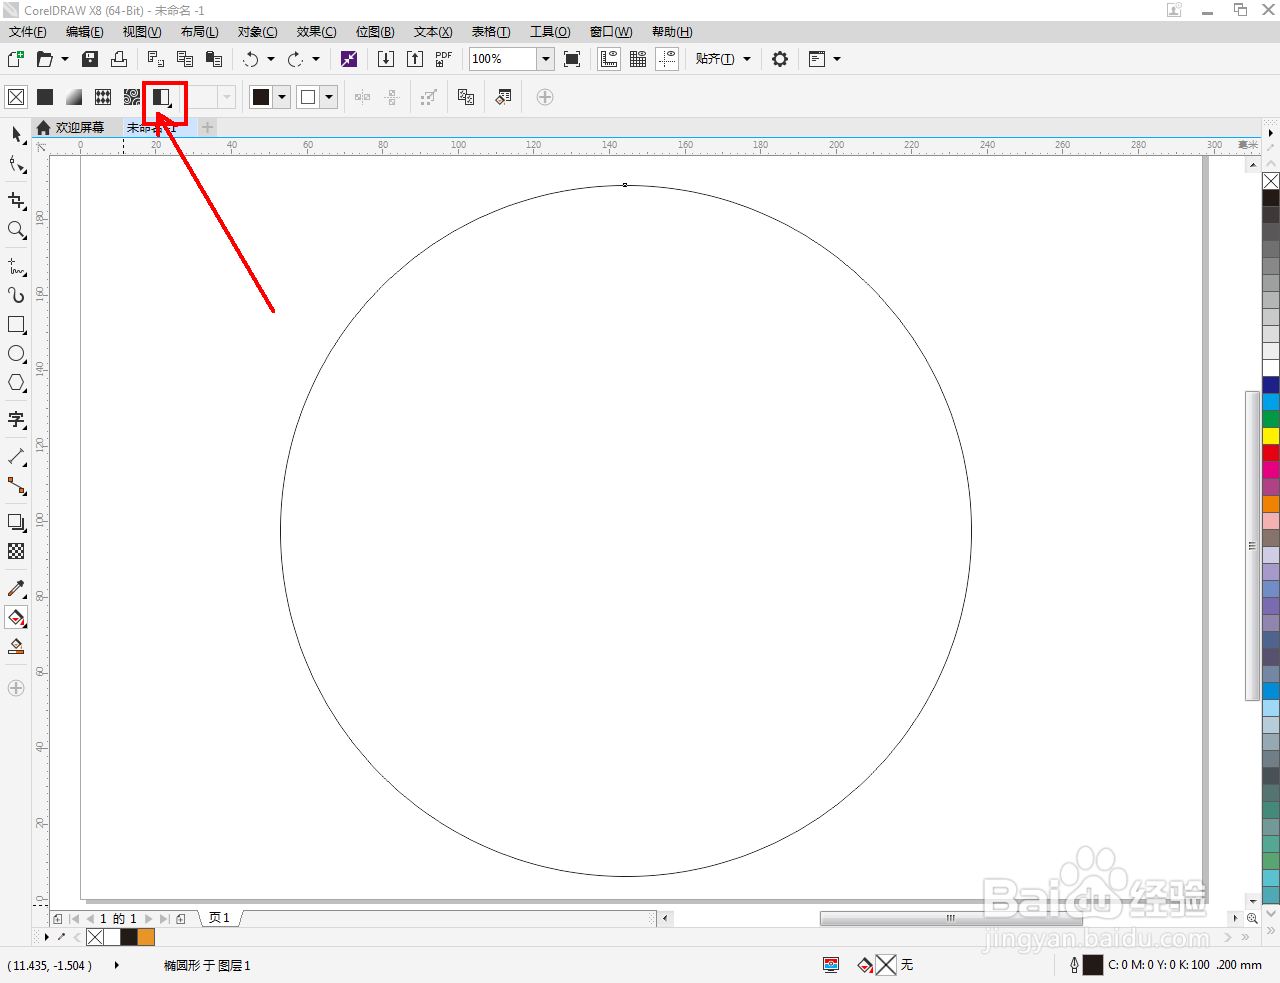Select the Smart Fill tool
The image size is (1280, 983).
click(x=16, y=647)
